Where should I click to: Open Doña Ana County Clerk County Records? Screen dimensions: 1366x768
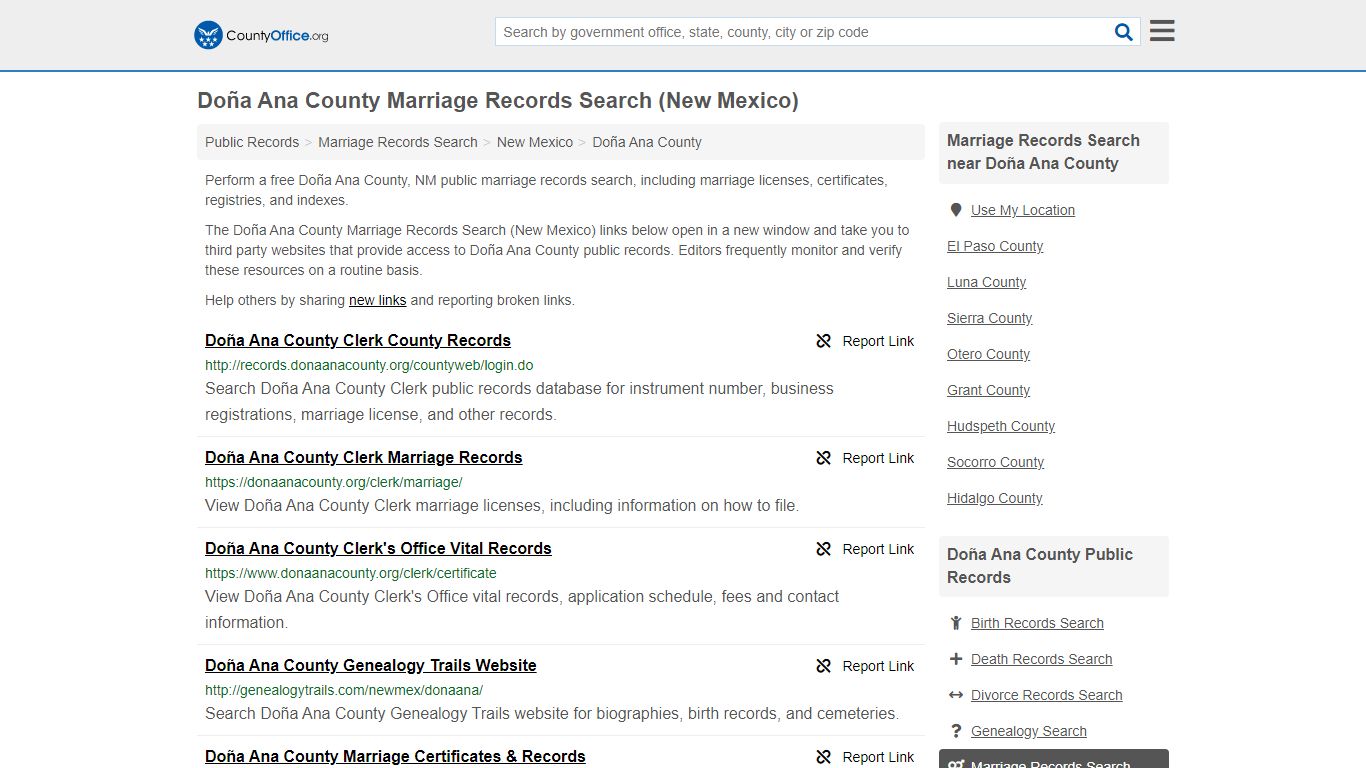(358, 340)
